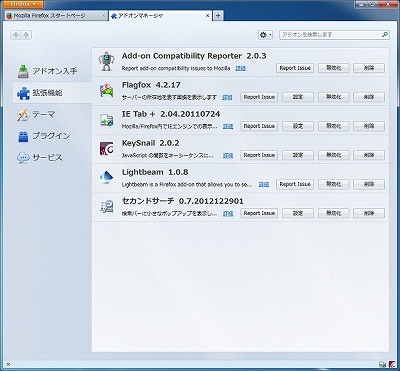The image size is (400, 371).
Task: Click Report Issue for IE Tab +
Action: pyautogui.click(x=259, y=126)
